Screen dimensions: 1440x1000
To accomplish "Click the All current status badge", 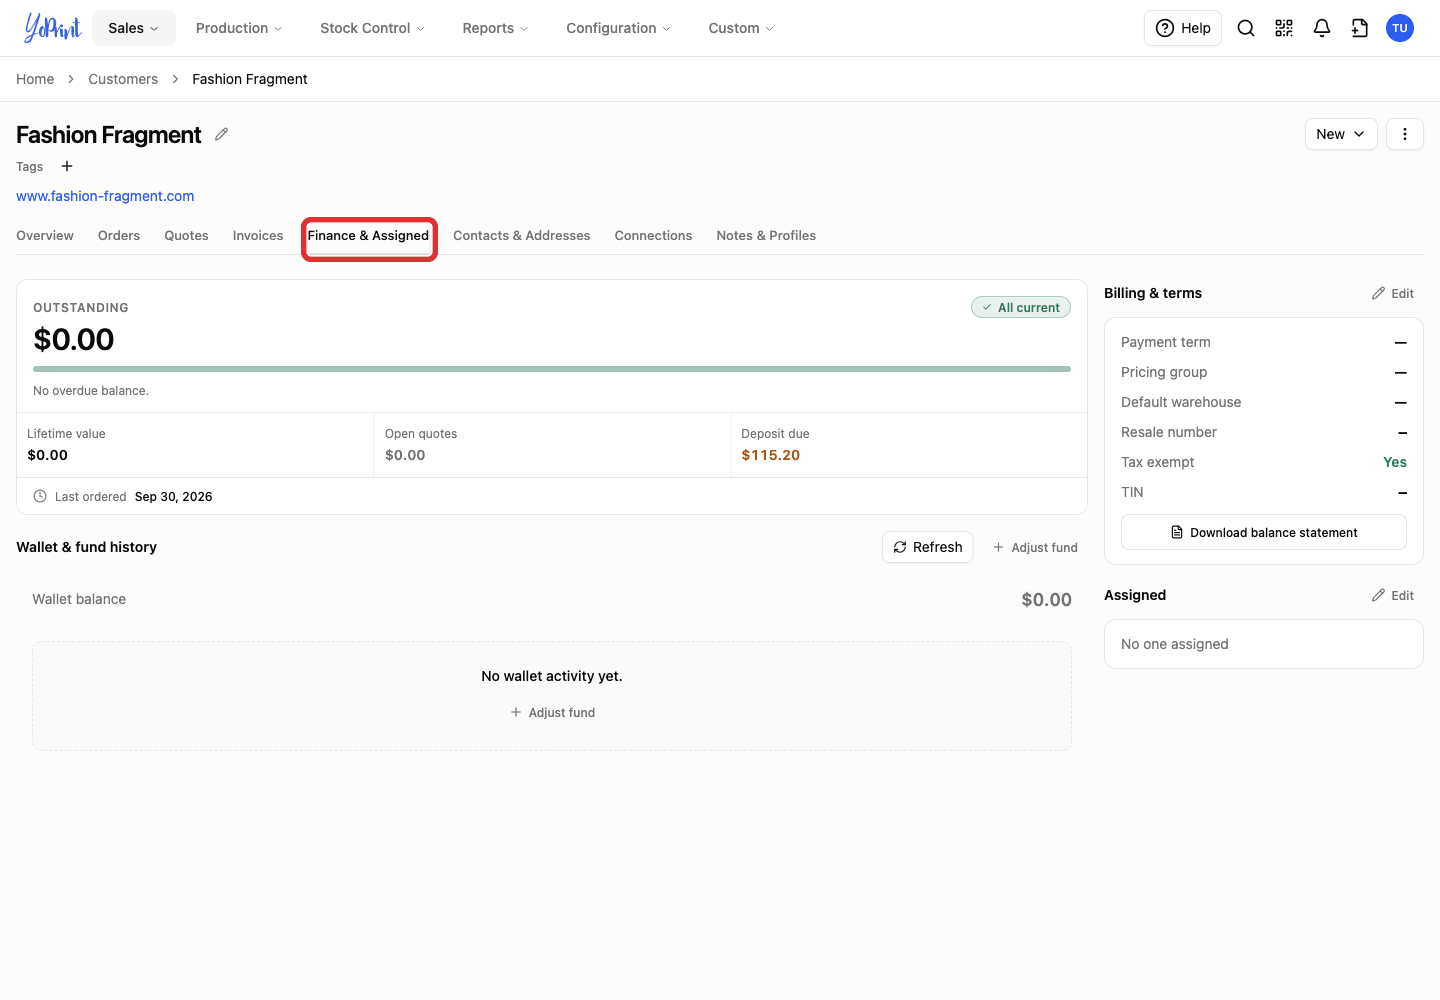I will tap(1021, 307).
